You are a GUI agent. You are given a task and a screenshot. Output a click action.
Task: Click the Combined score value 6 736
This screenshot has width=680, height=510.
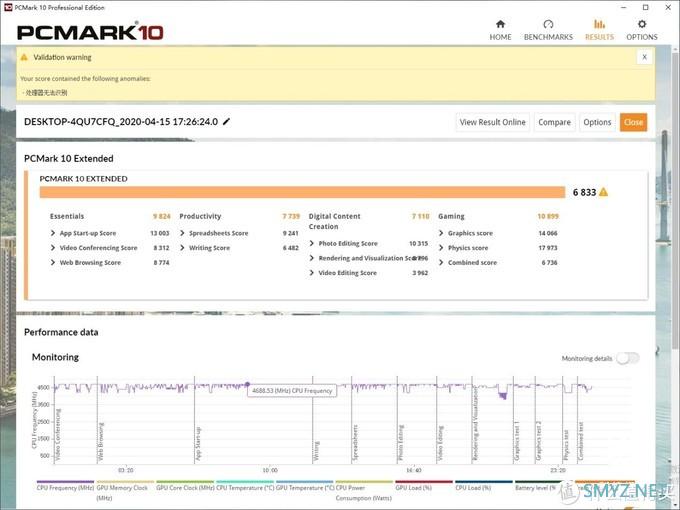click(x=549, y=263)
